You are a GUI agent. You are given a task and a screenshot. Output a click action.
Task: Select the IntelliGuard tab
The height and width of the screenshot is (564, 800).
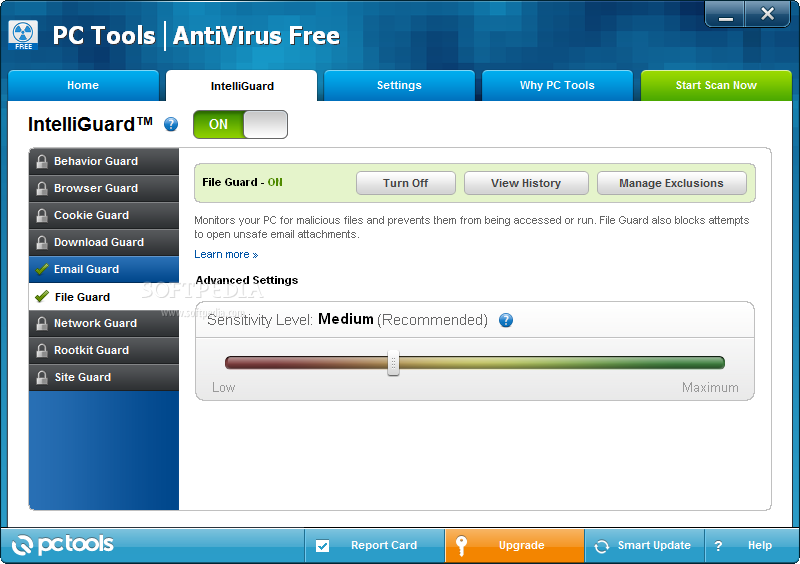click(x=242, y=86)
